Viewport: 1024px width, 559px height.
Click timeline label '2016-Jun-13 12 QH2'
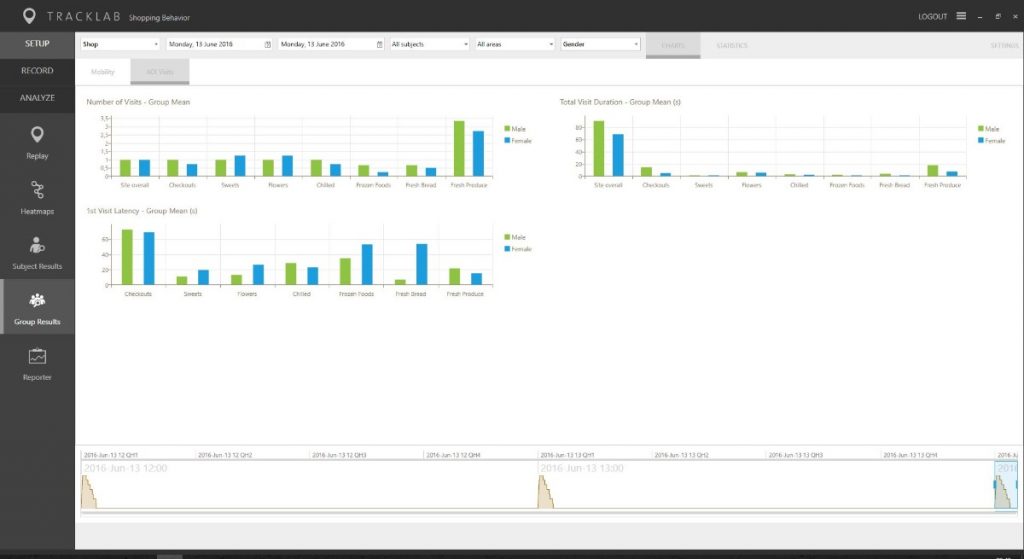pos(225,455)
